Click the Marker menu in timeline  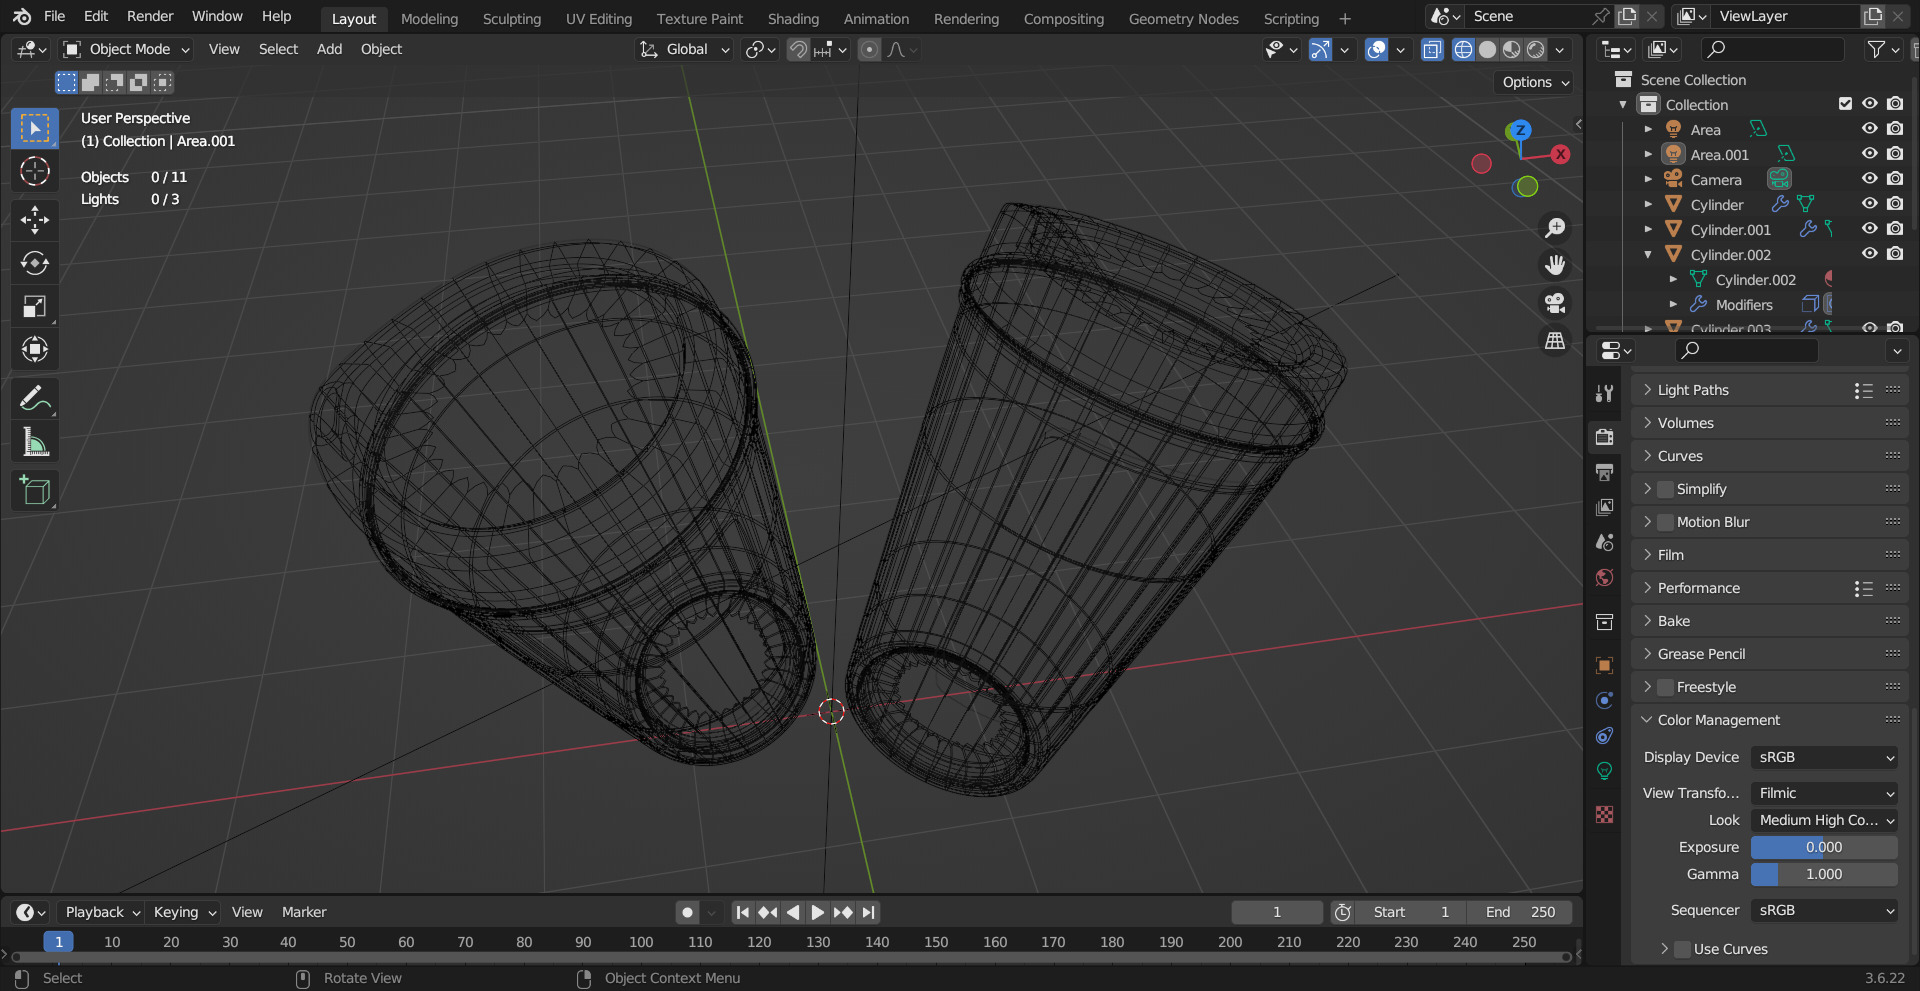[x=304, y=912]
